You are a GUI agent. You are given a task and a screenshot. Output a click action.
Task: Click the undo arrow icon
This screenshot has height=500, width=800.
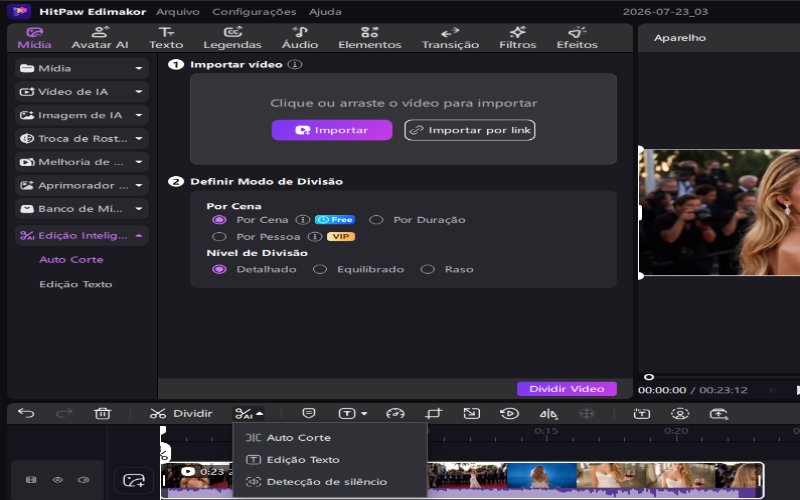tap(26, 413)
